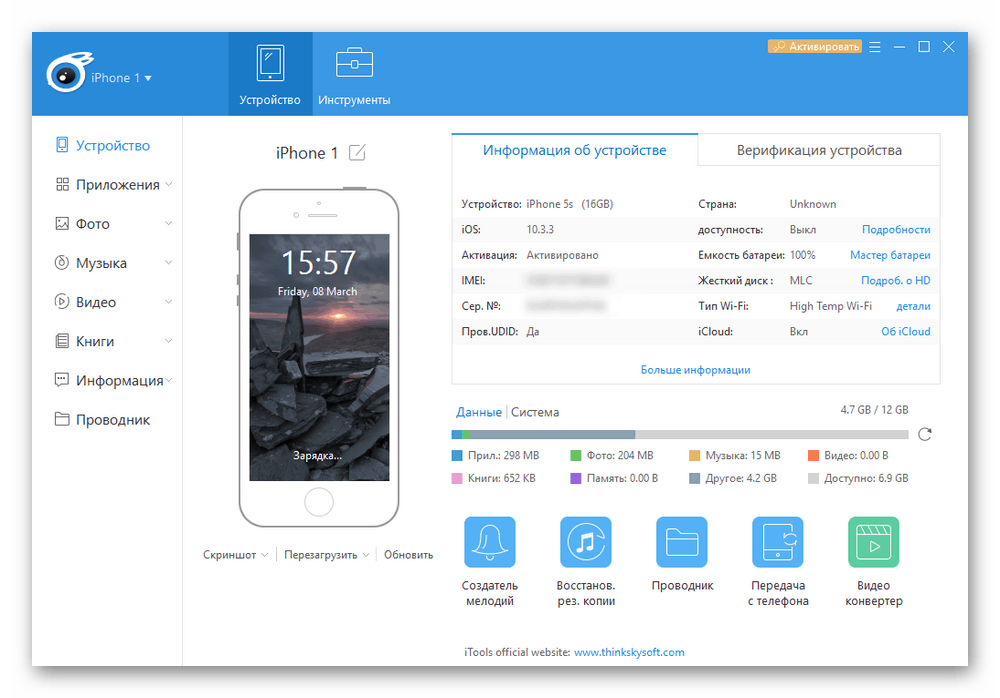Open the Проводник folder tool icon
Image resolution: width=1000 pixels, height=698 pixels.
(x=682, y=542)
